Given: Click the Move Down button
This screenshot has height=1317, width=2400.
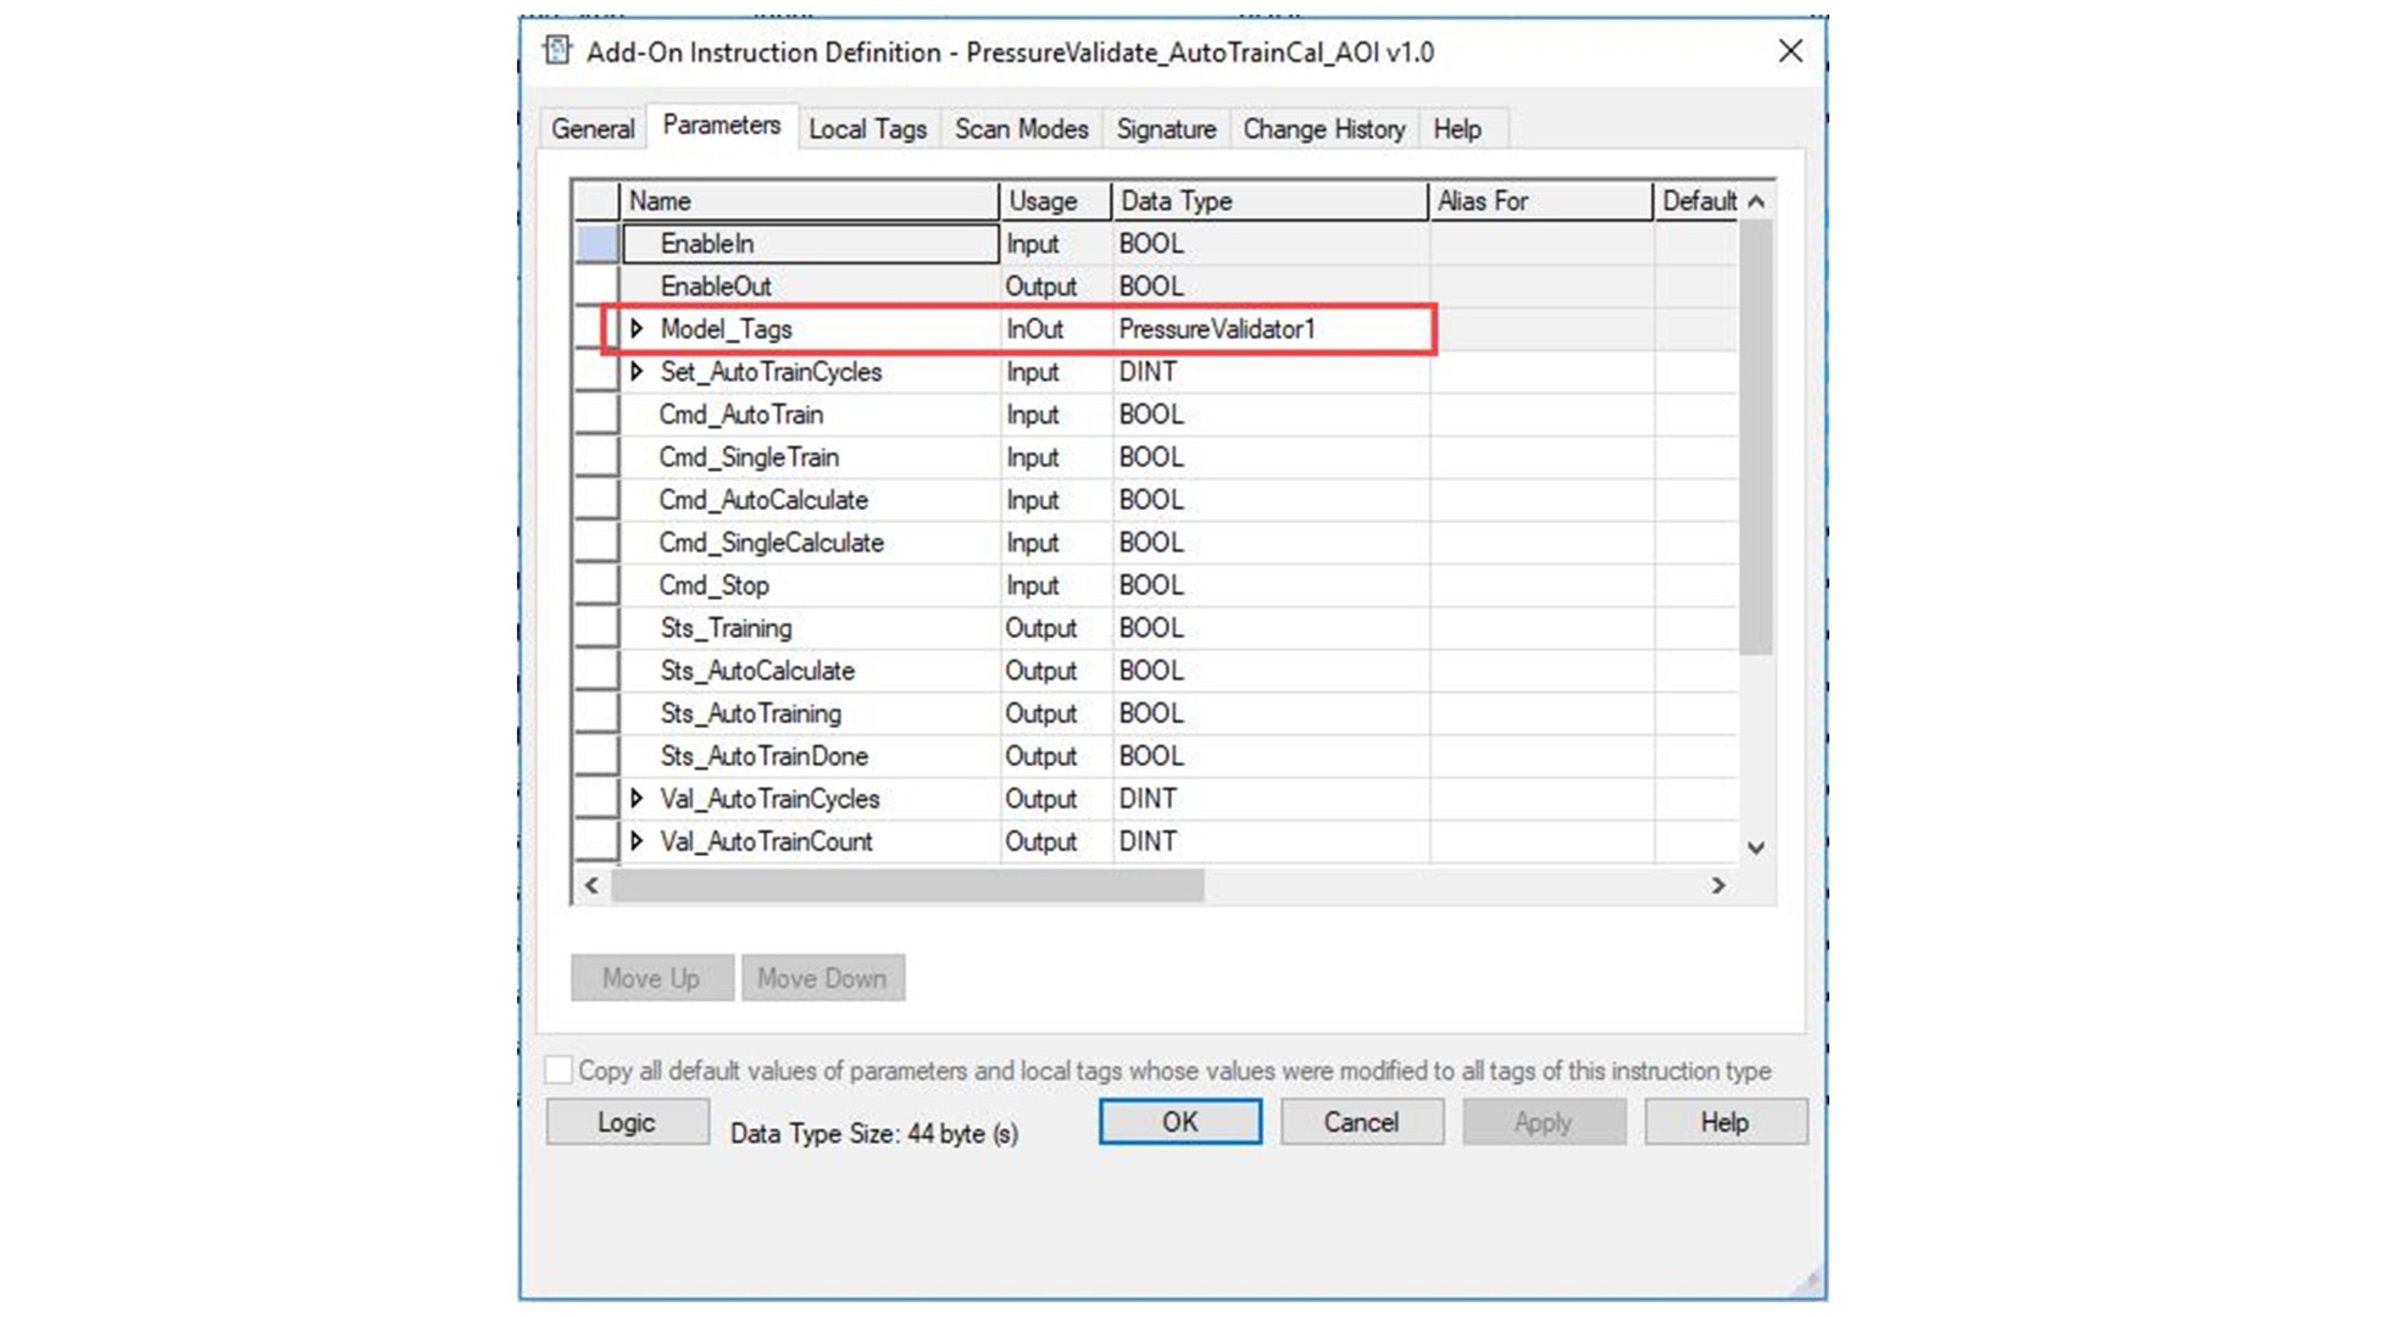Looking at the screenshot, I should click(x=822, y=977).
